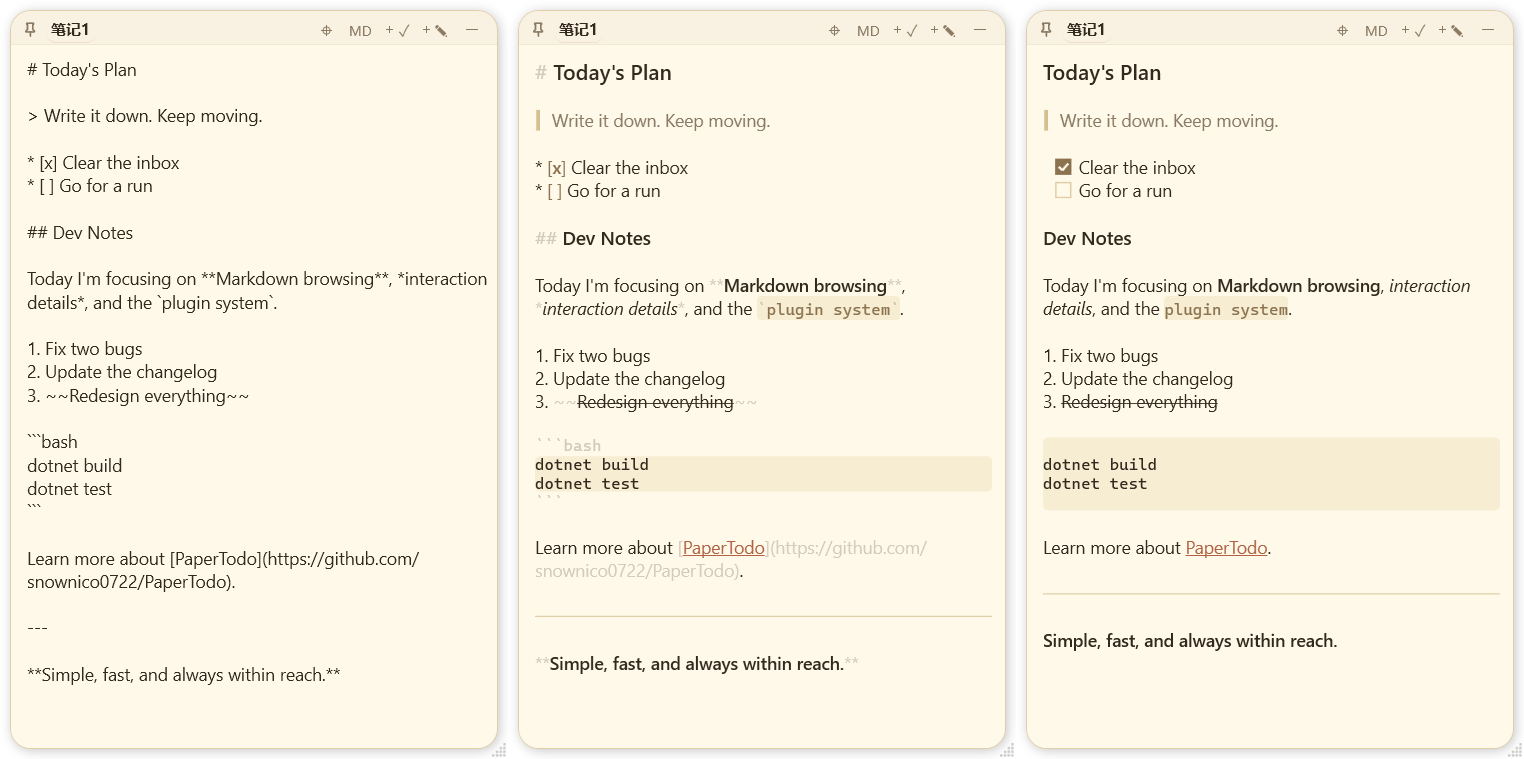Uncheck the 'Clear the inbox' checkbox
Viewport: 1524px width, 759px height.
[x=1063, y=167]
